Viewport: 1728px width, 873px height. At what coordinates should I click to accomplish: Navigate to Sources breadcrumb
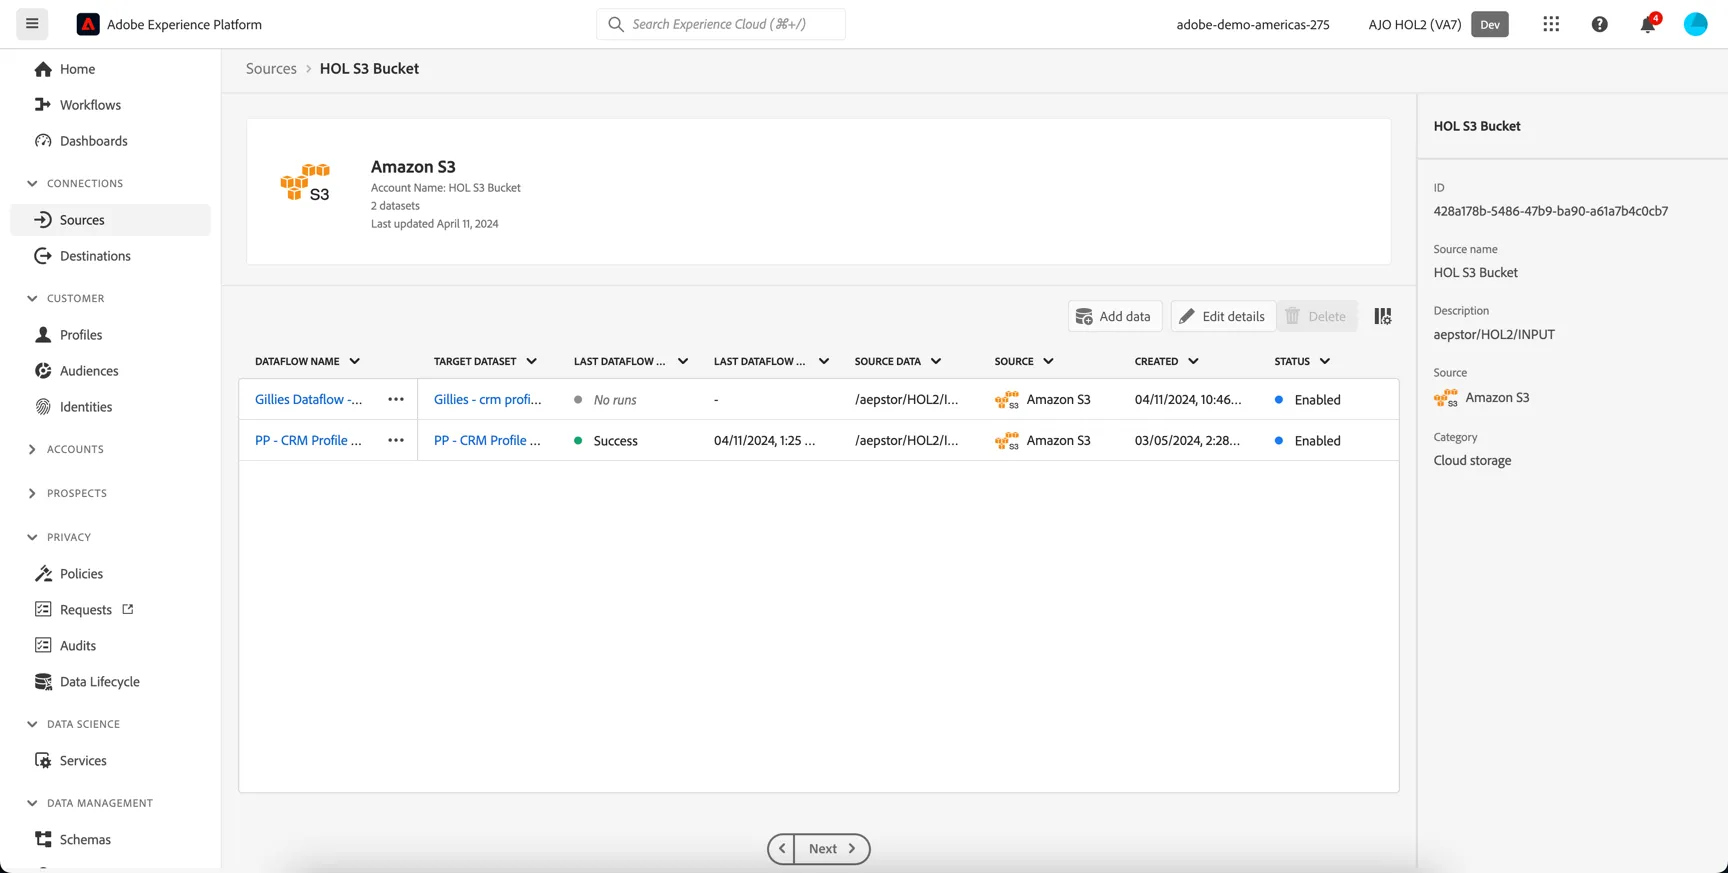tap(271, 69)
